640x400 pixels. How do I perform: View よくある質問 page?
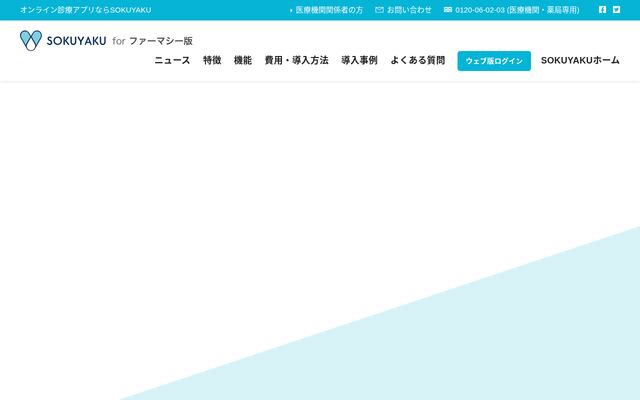coord(418,60)
